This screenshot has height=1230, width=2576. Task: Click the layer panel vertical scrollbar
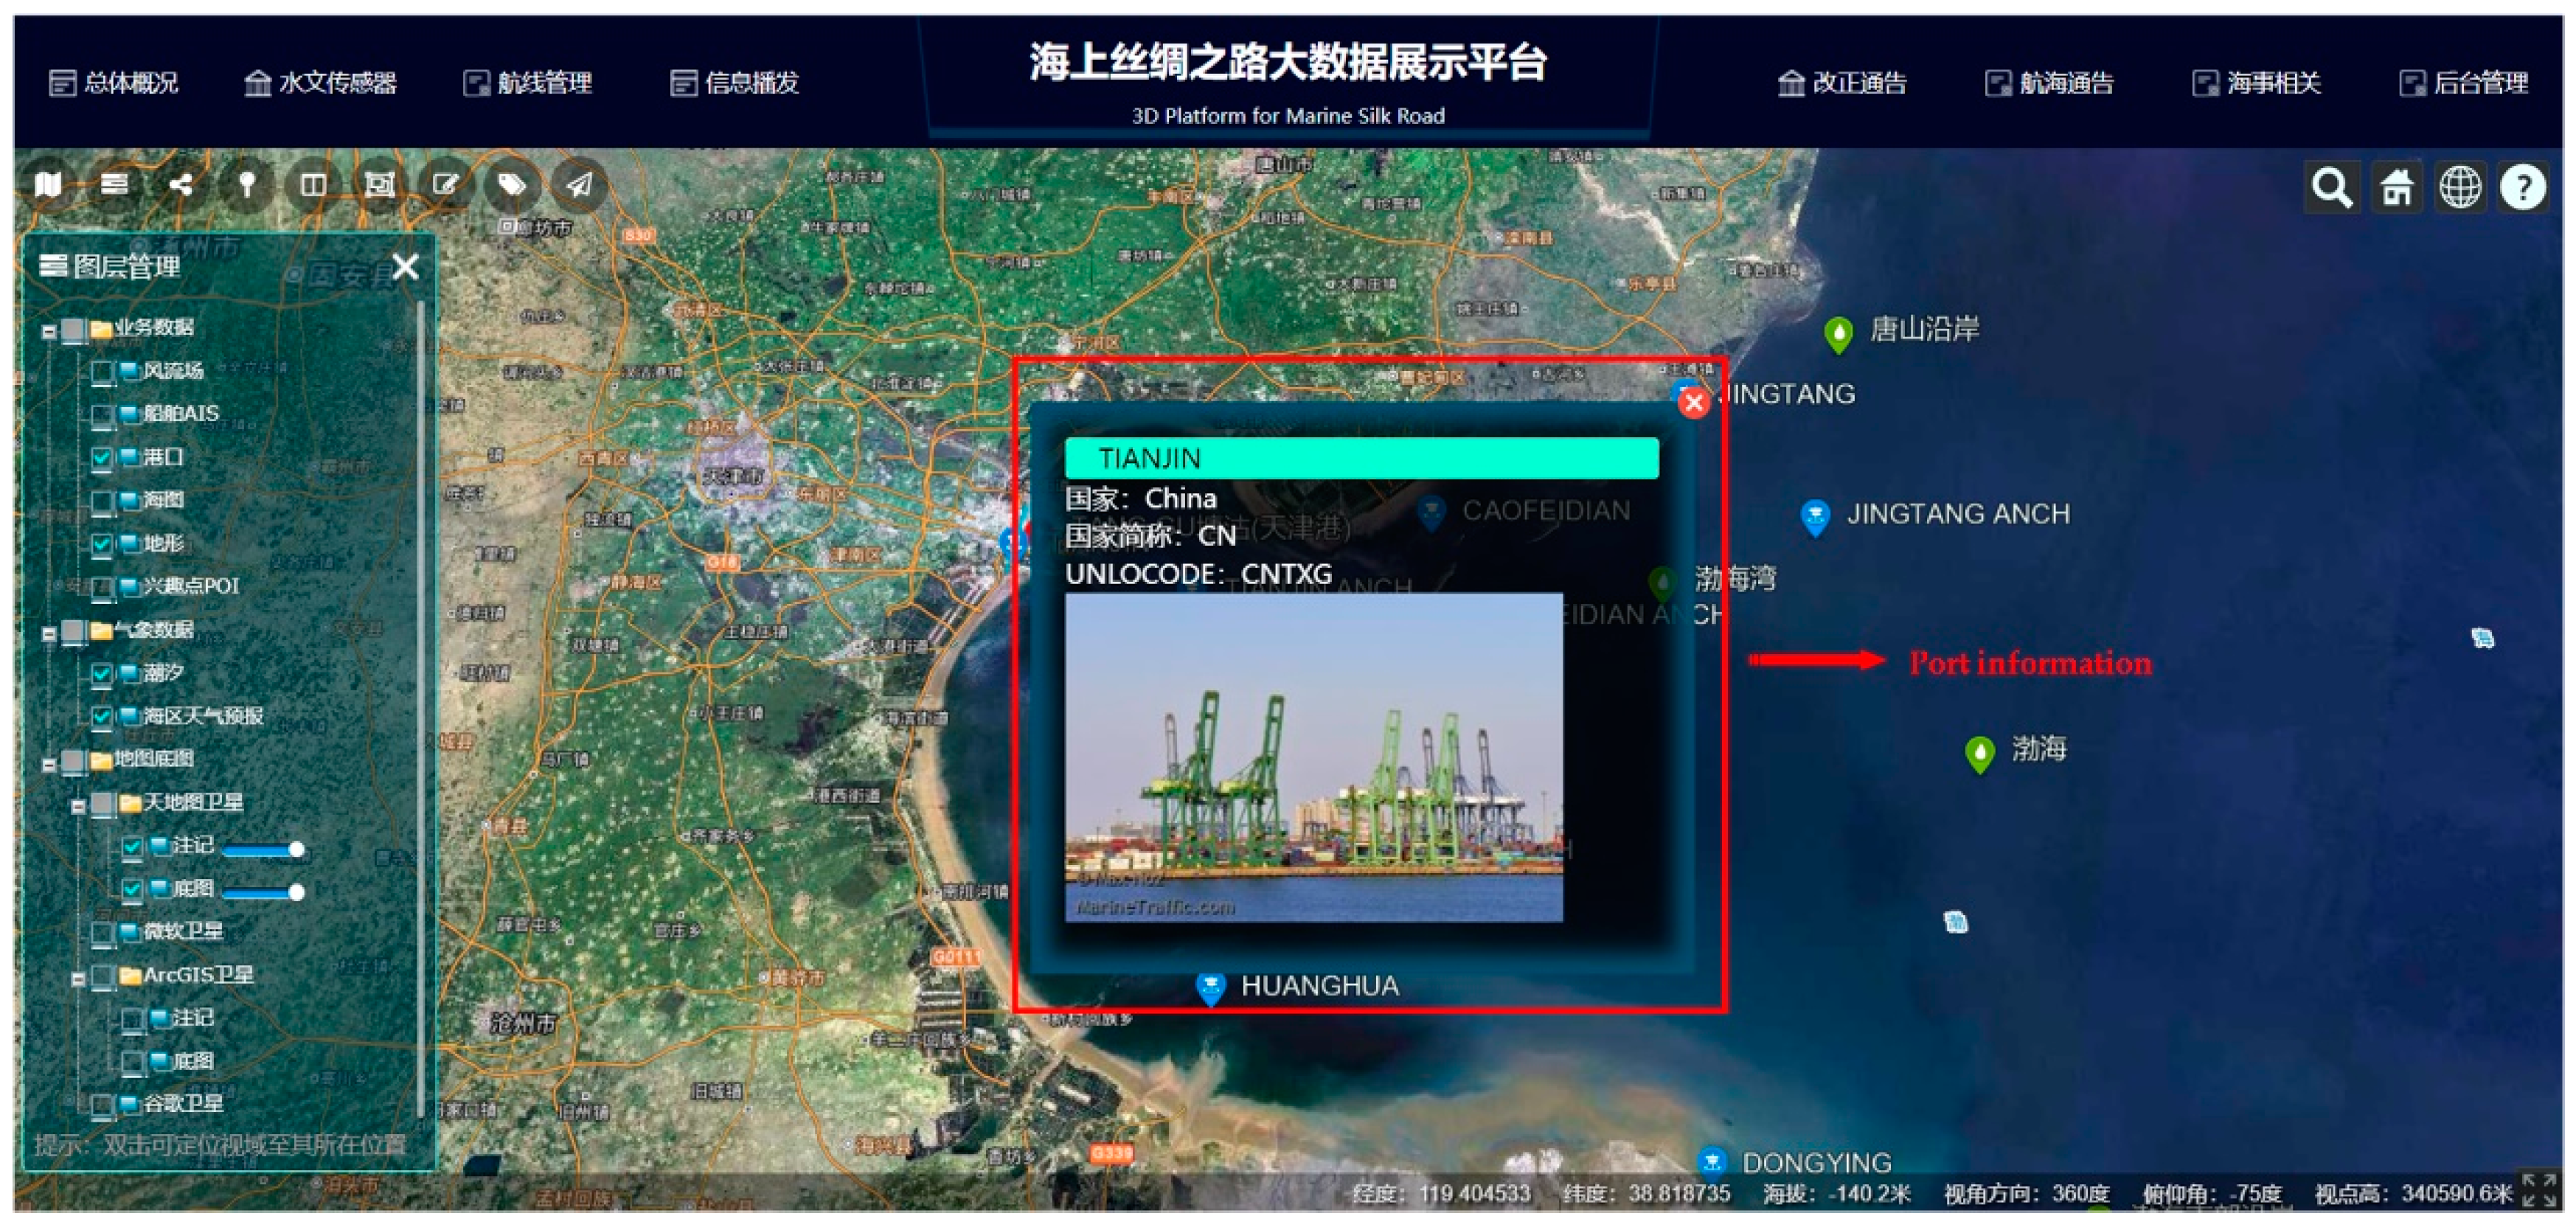(x=421, y=708)
